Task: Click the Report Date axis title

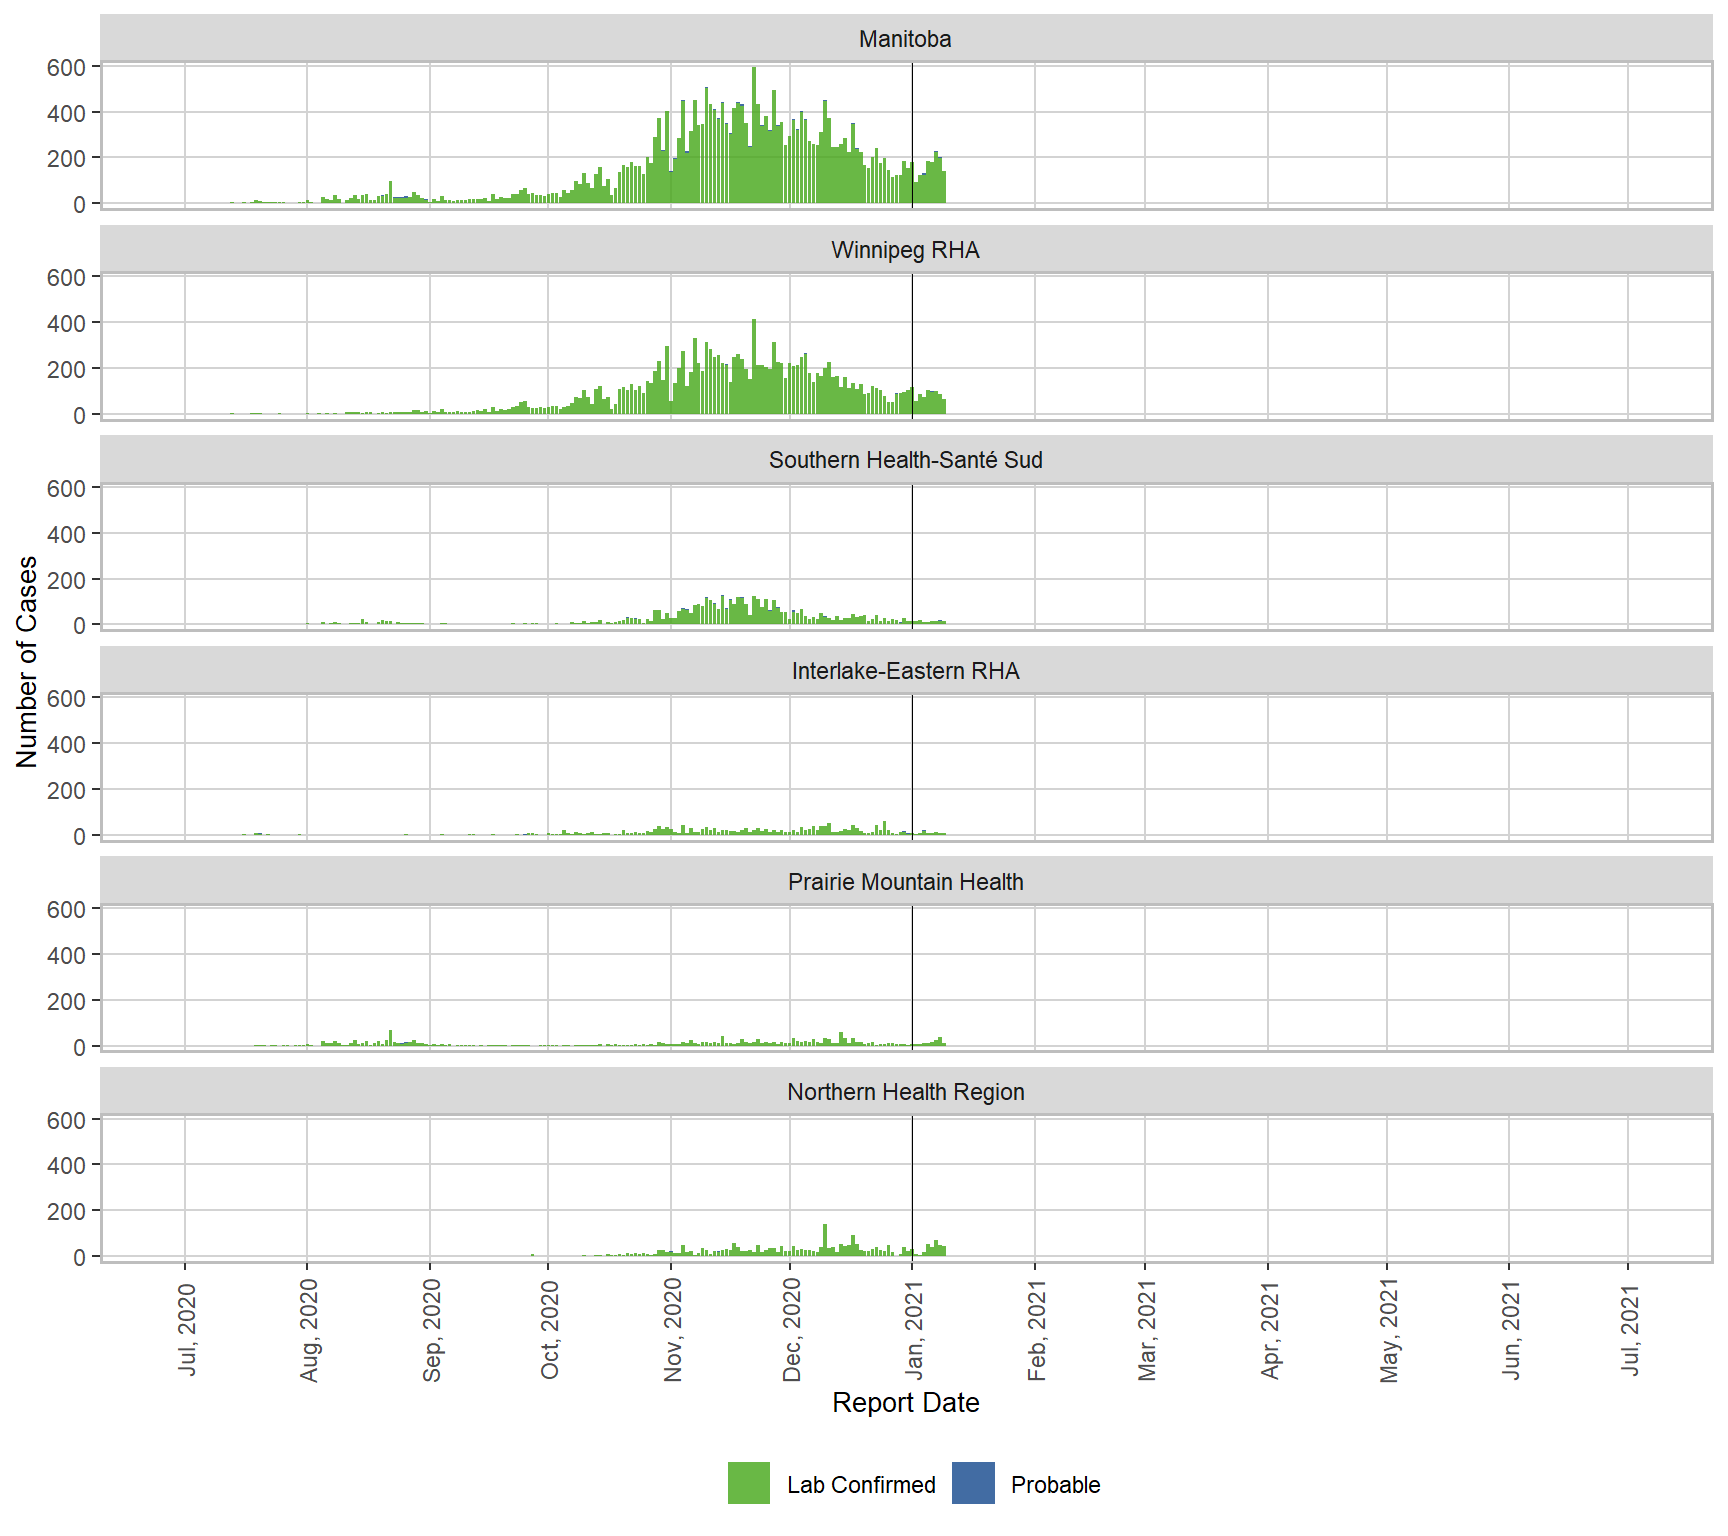Action: (905, 1402)
